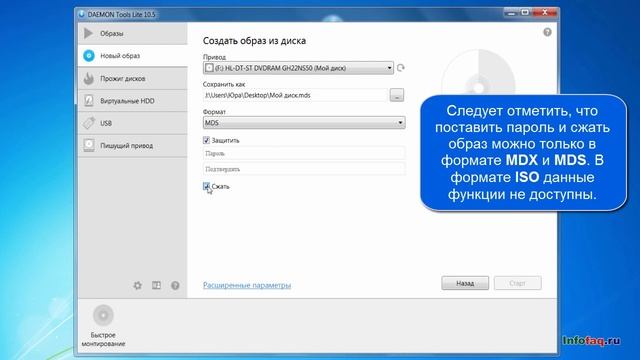Image resolution: width=640 pixels, height=360 pixels.
Task: Uncheck the Защитить checkbox
Action: pyautogui.click(x=207, y=140)
